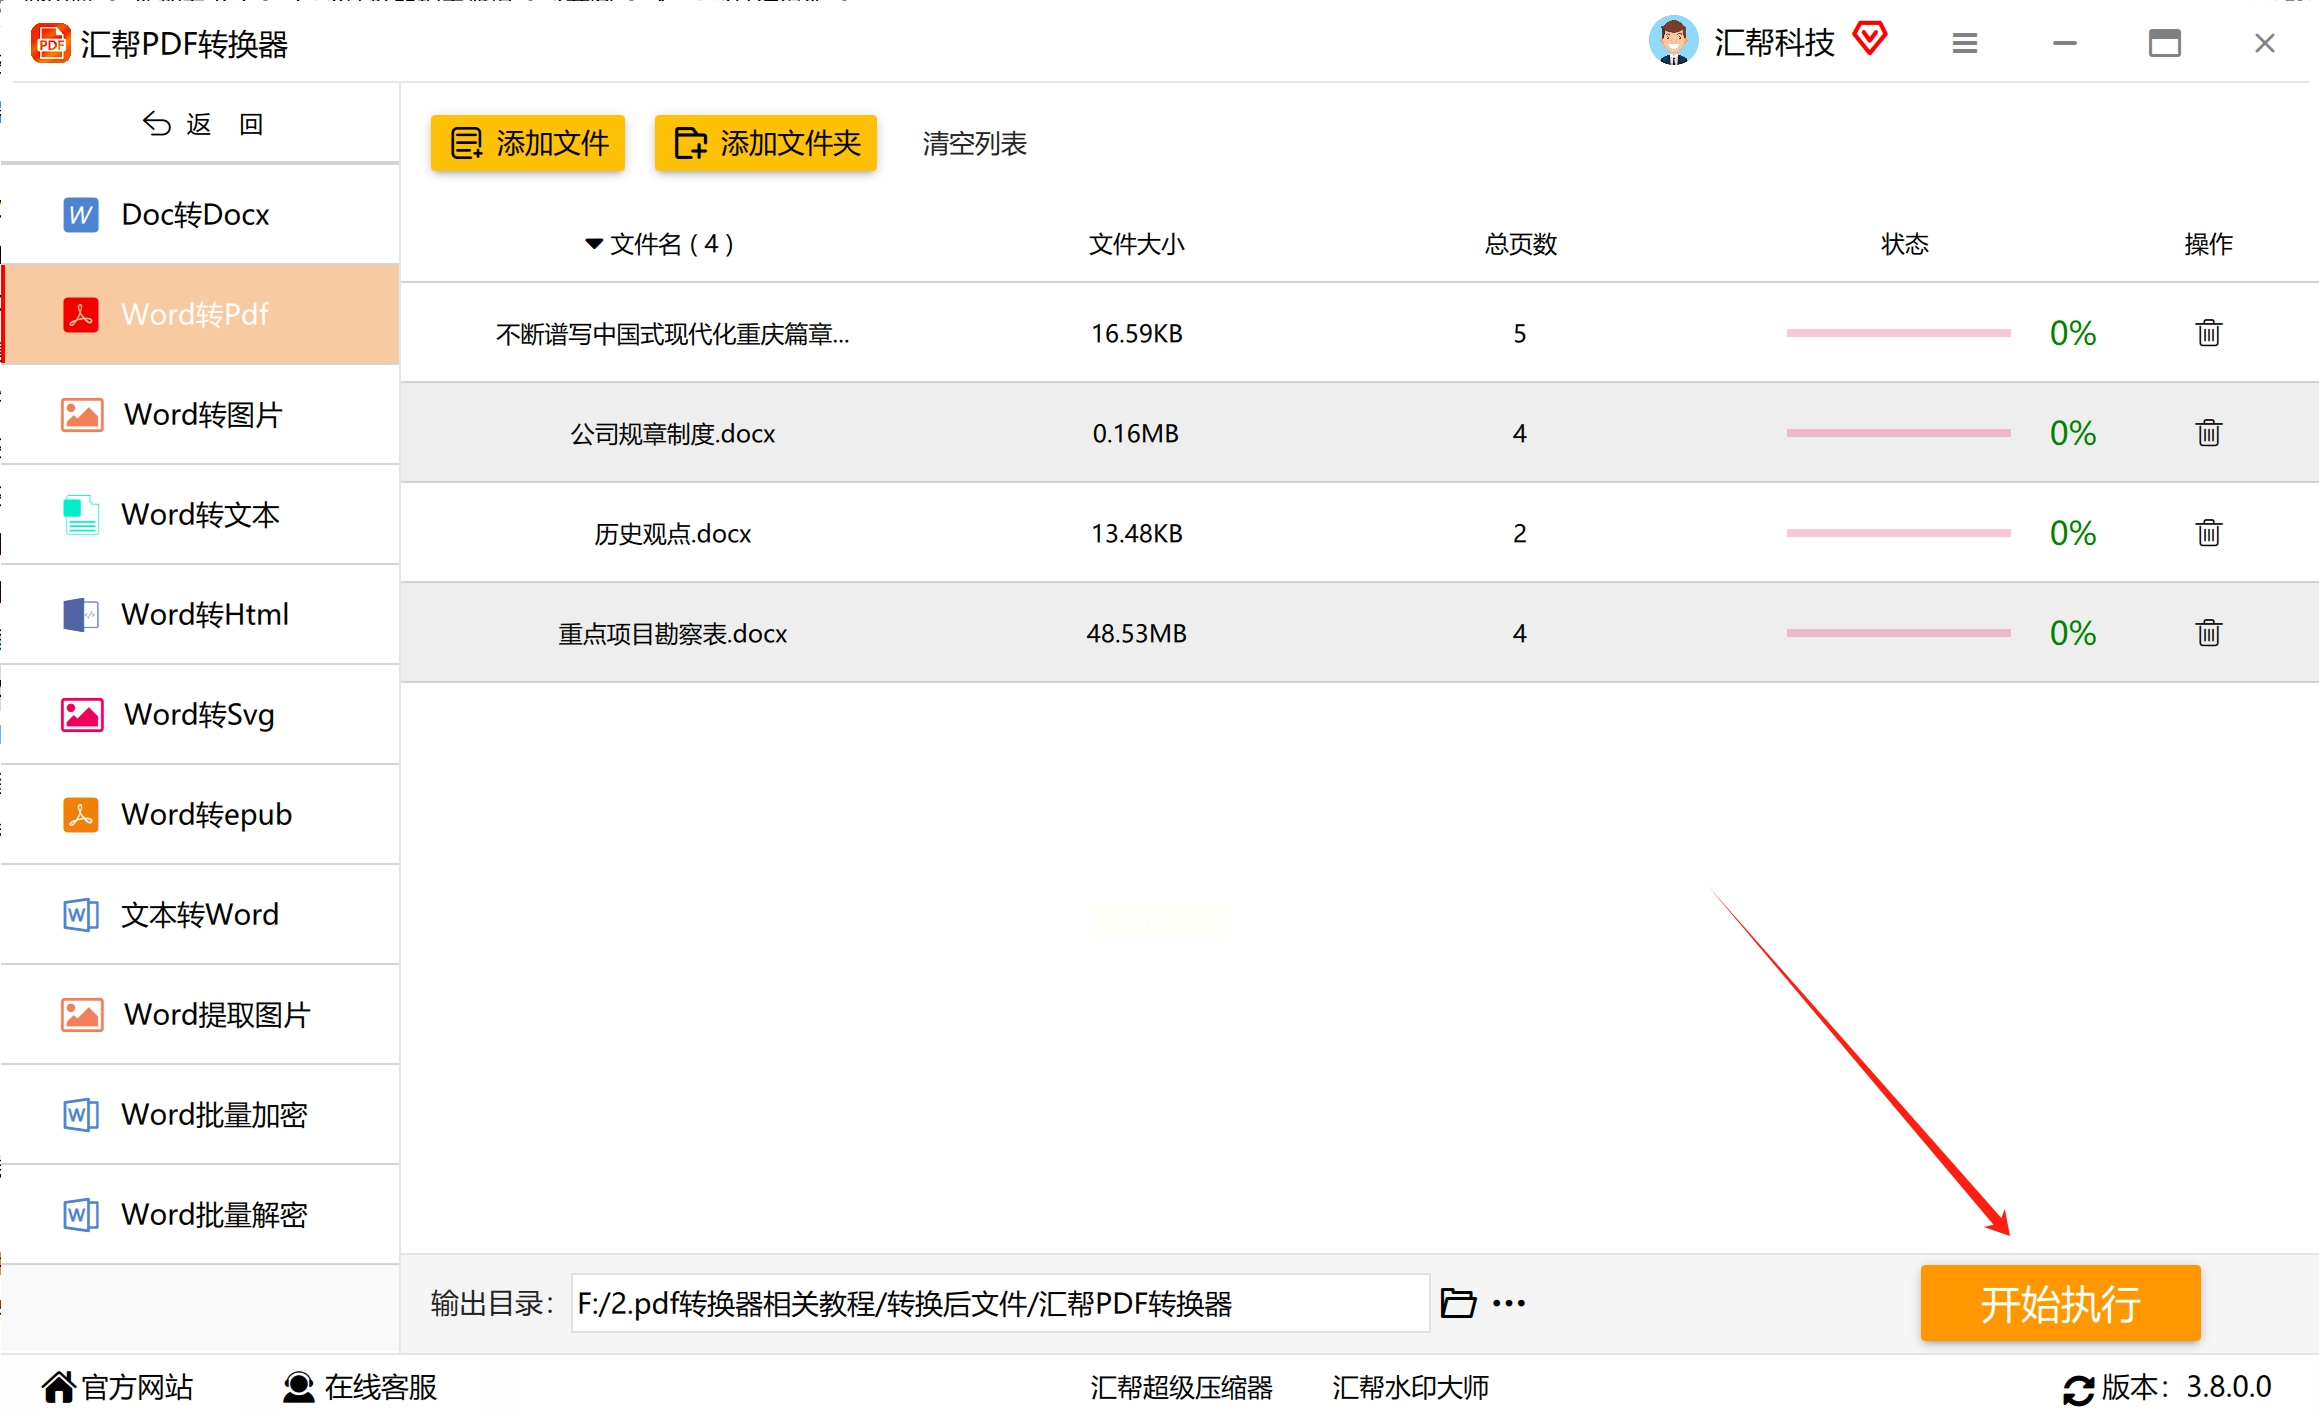Click progress bar of first file row

1897,333
